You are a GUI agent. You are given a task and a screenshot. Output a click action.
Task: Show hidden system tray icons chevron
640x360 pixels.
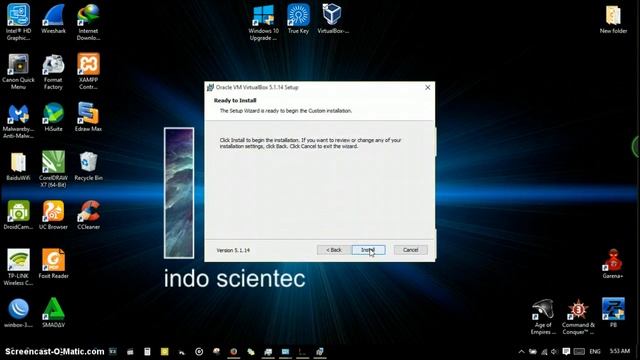(x=521, y=351)
